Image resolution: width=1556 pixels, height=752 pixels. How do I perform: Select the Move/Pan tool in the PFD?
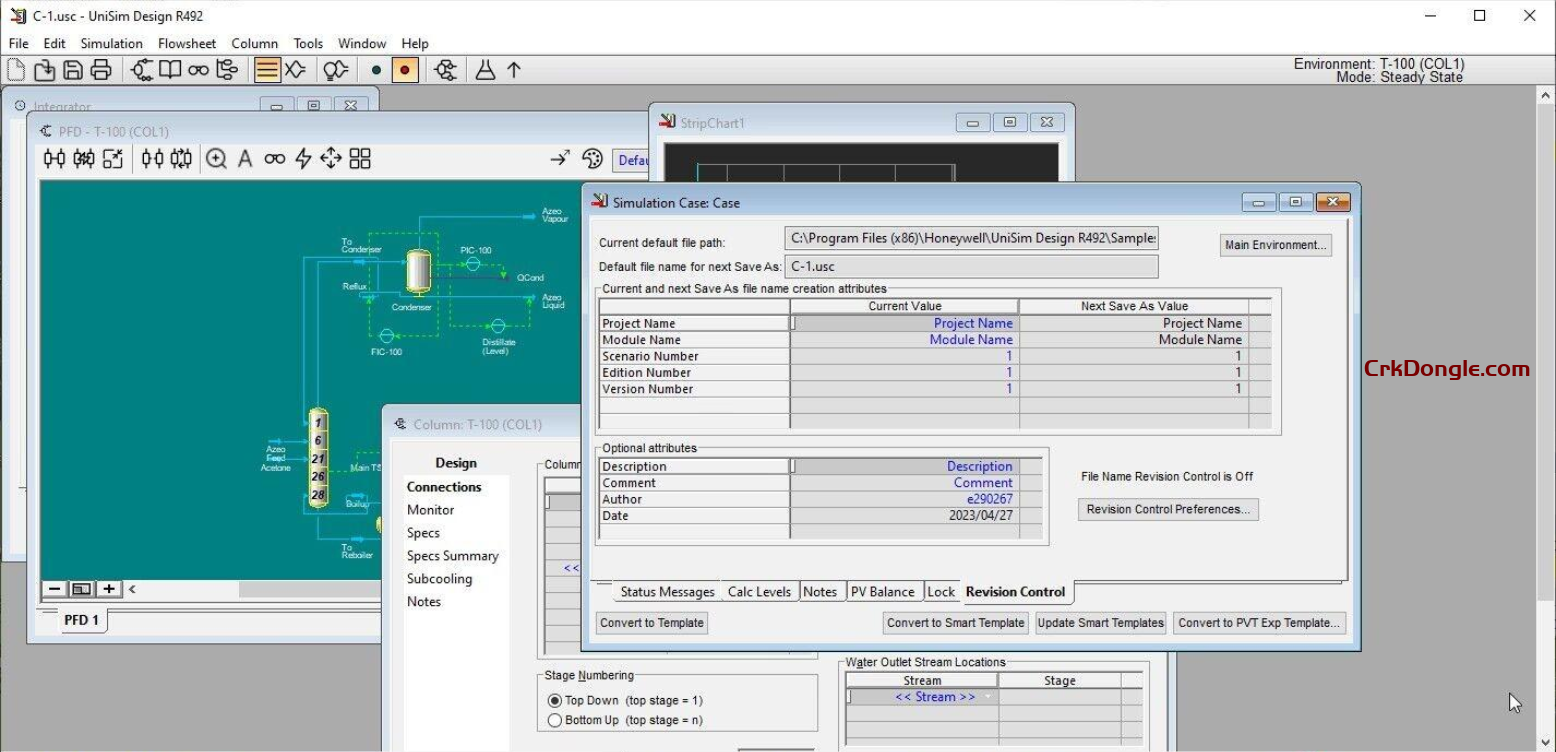click(330, 158)
